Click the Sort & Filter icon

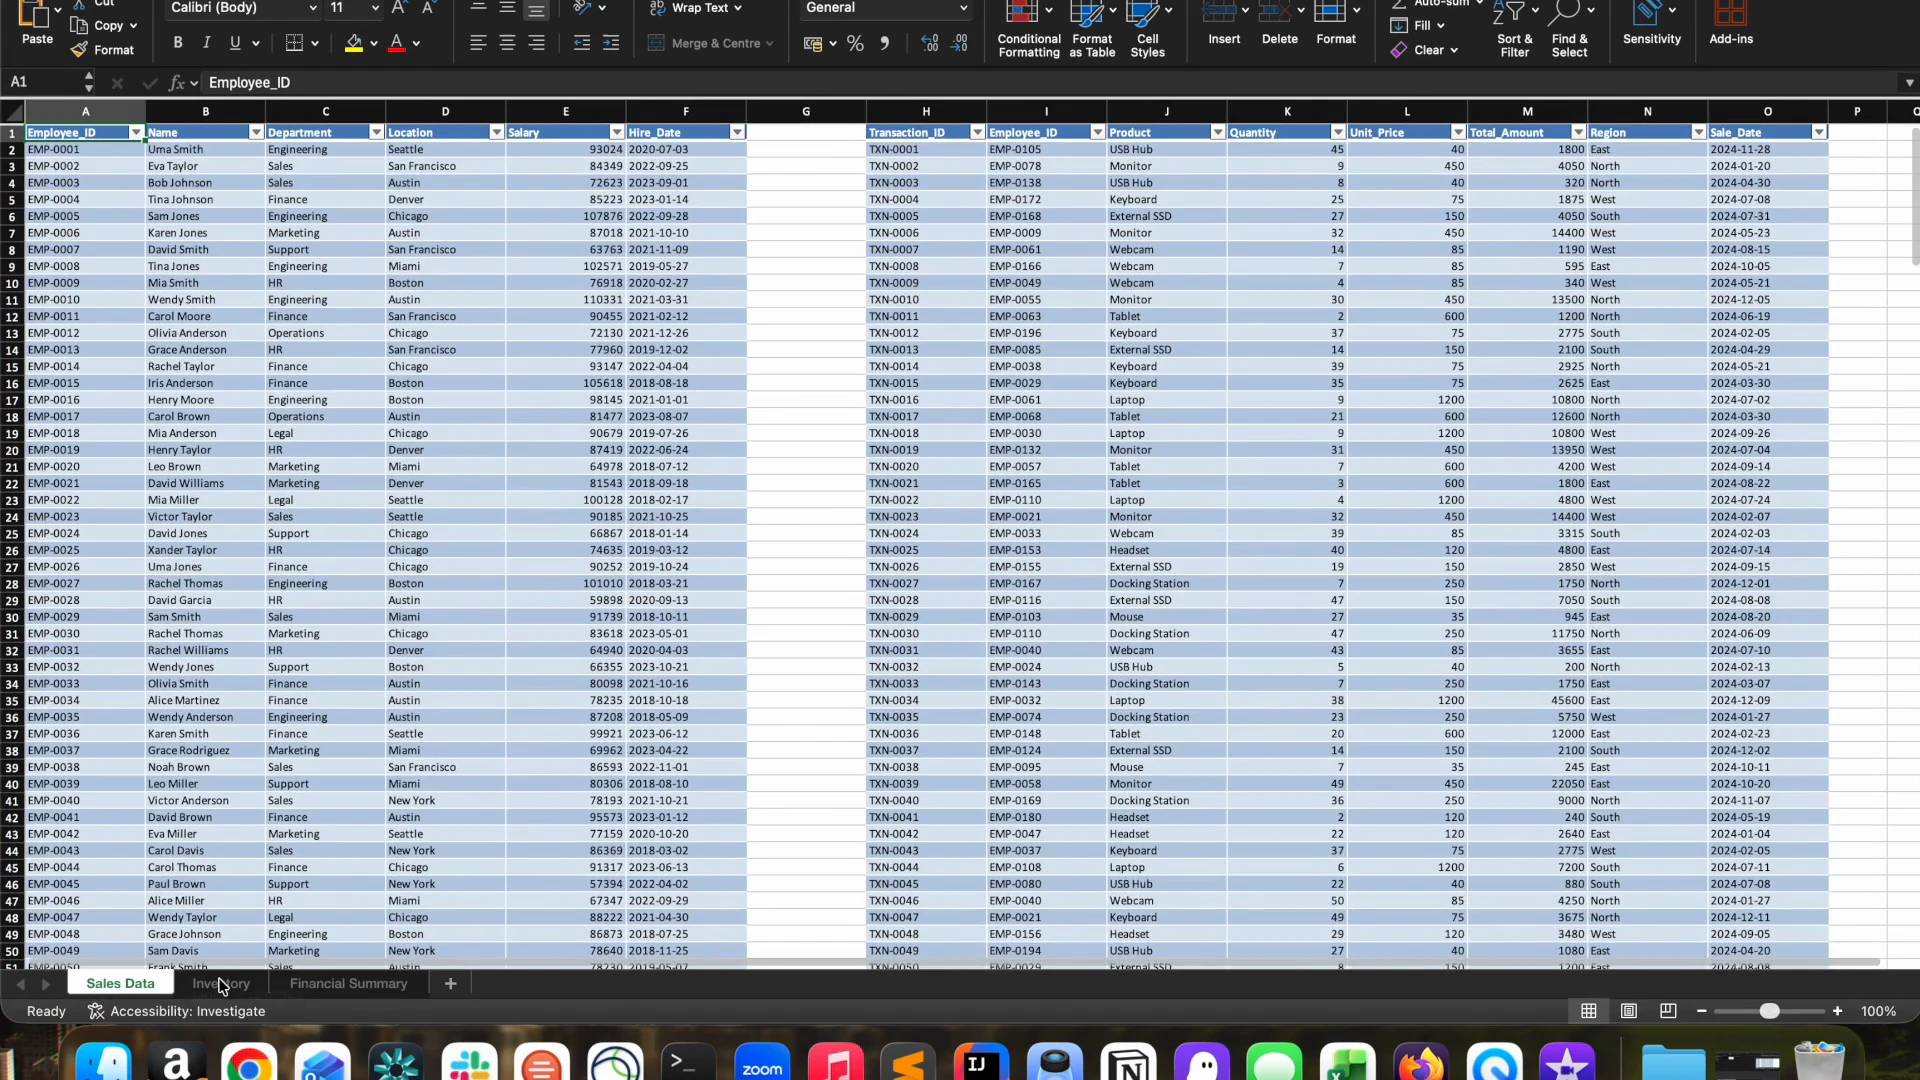(1514, 30)
